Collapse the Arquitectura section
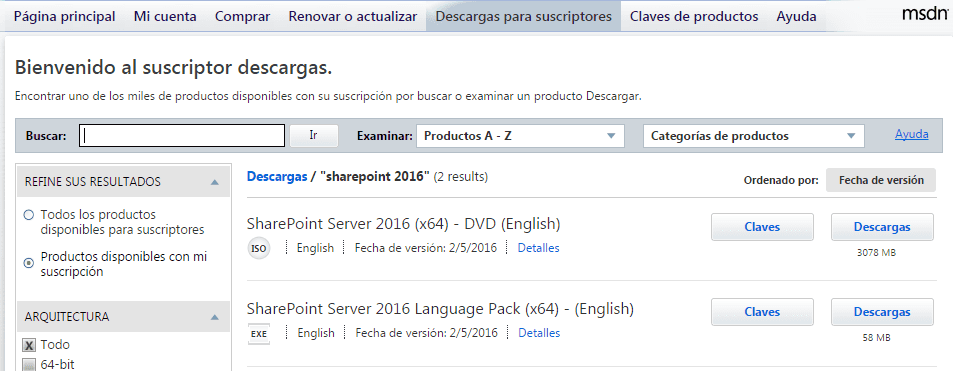Screen dimensions: 953x371 point(214,317)
